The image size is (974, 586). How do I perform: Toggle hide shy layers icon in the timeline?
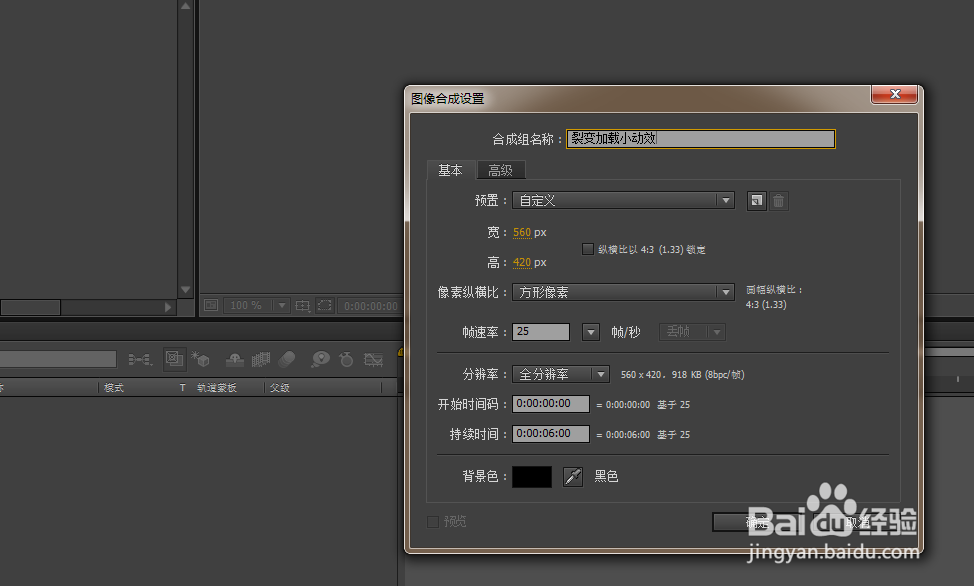click(x=234, y=359)
